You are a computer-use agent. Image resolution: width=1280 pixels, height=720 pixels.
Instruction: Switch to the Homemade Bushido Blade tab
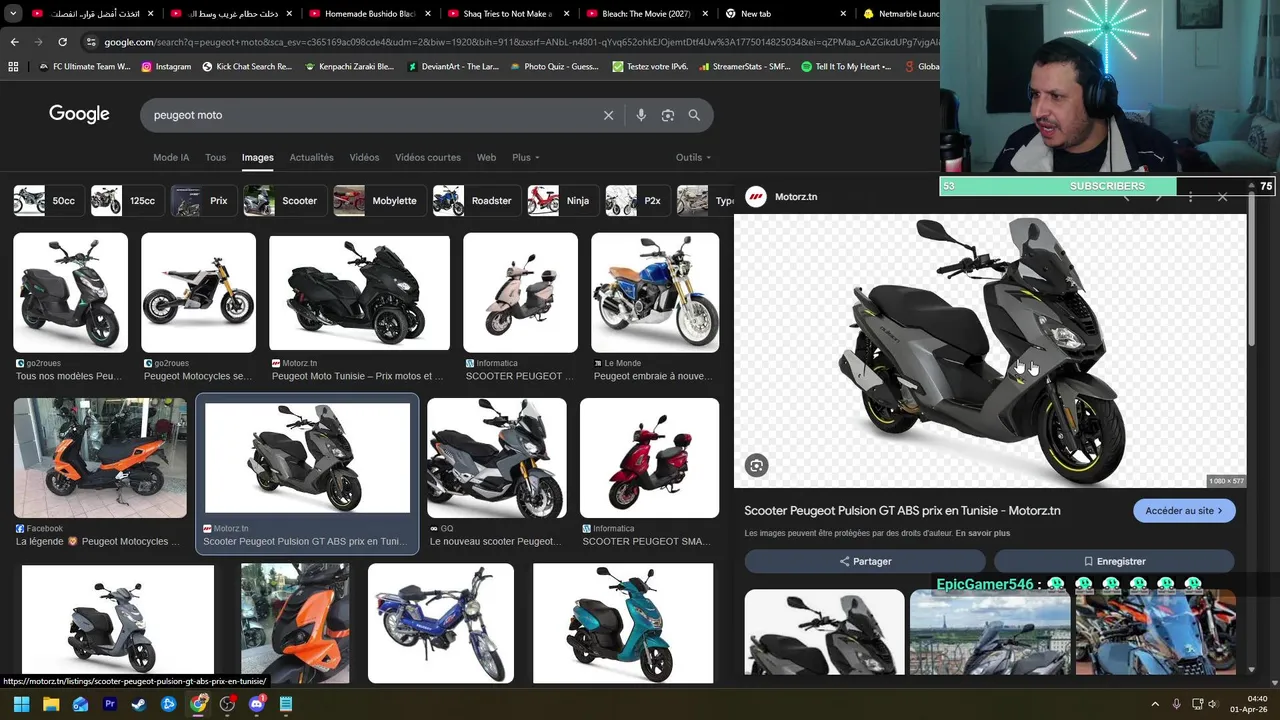point(370,14)
